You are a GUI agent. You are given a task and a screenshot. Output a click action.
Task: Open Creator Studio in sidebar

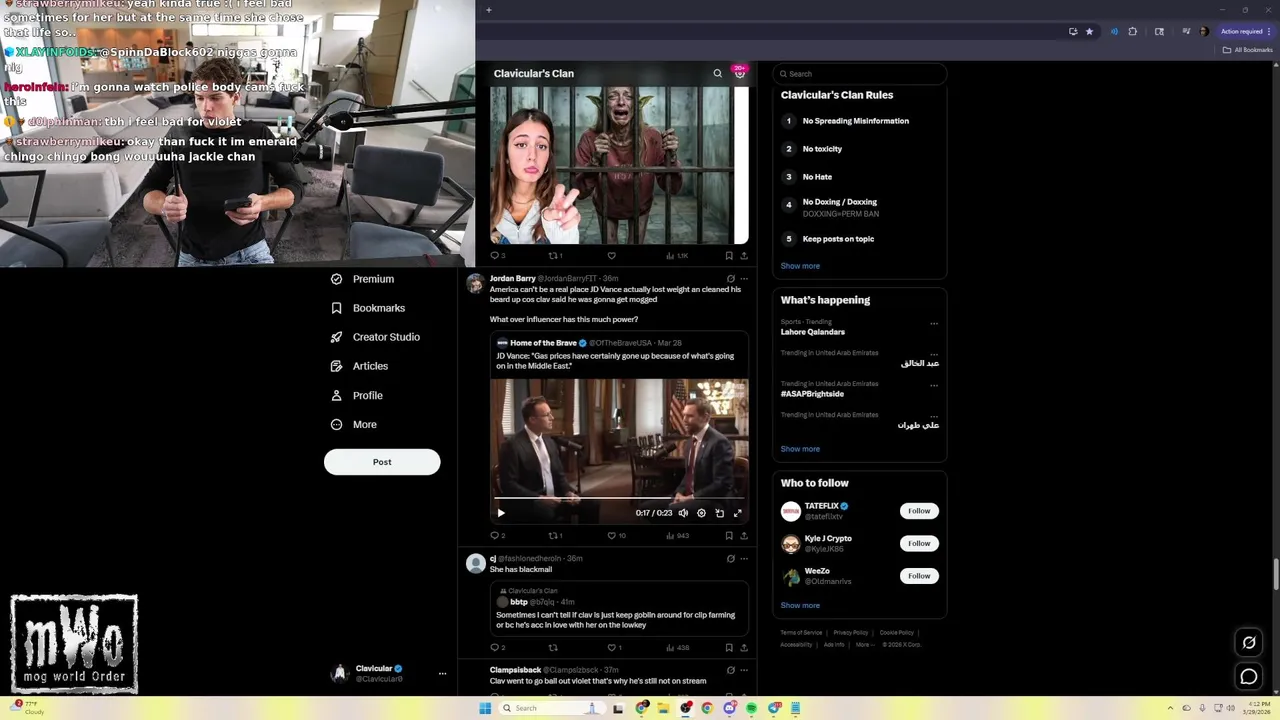point(375,337)
